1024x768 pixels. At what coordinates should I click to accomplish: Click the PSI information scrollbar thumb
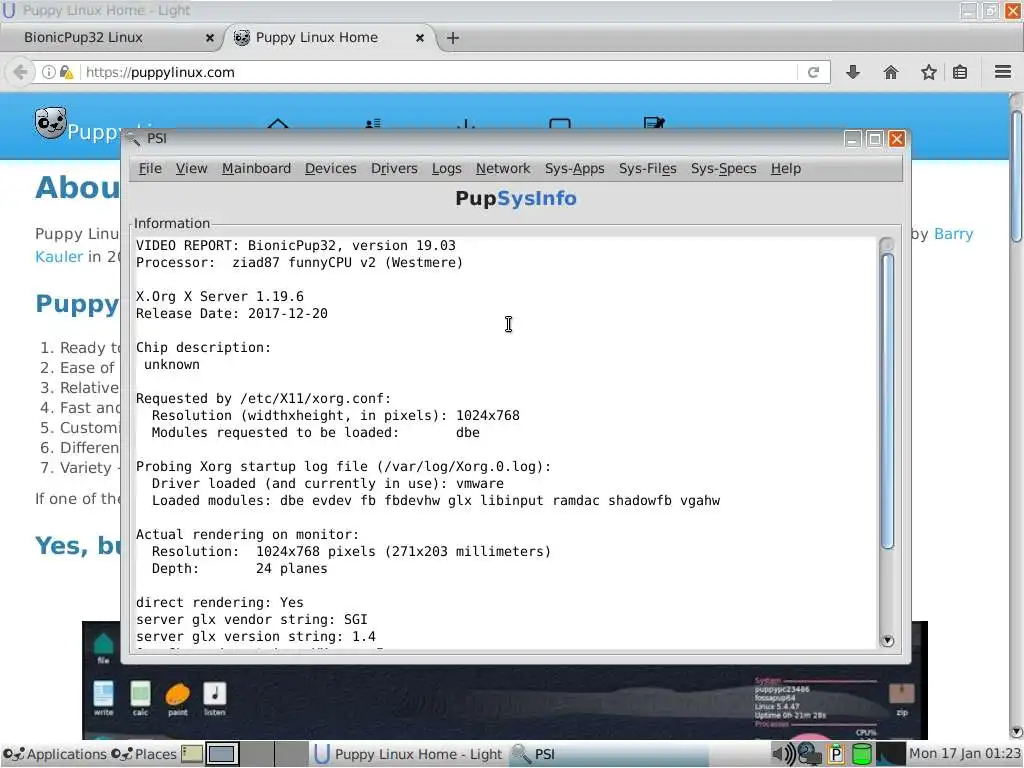pyautogui.click(x=887, y=401)
